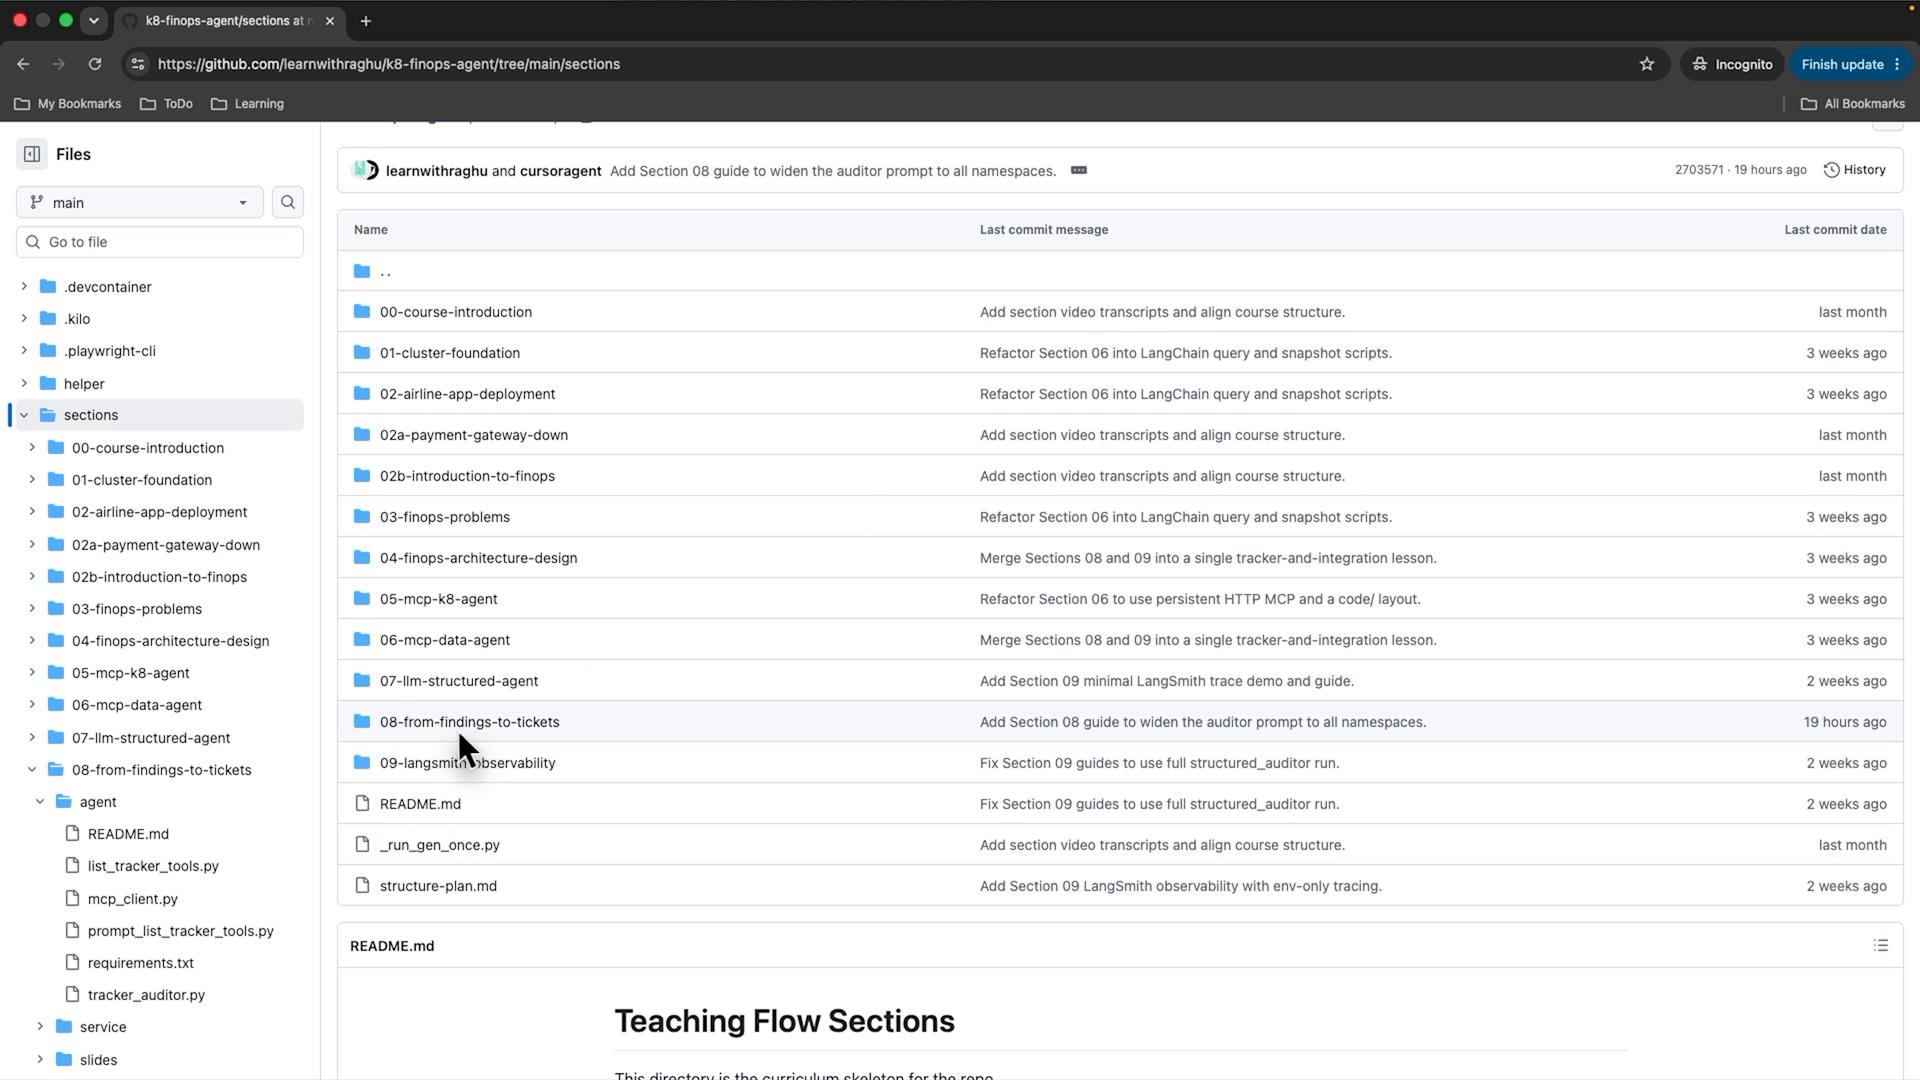Click the Go to file field

tap(160, 242)
